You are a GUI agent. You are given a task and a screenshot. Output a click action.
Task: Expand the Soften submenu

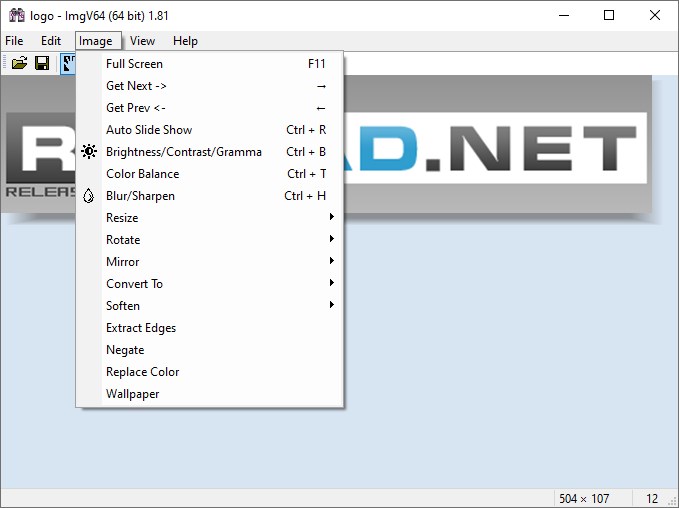(210, 306)
